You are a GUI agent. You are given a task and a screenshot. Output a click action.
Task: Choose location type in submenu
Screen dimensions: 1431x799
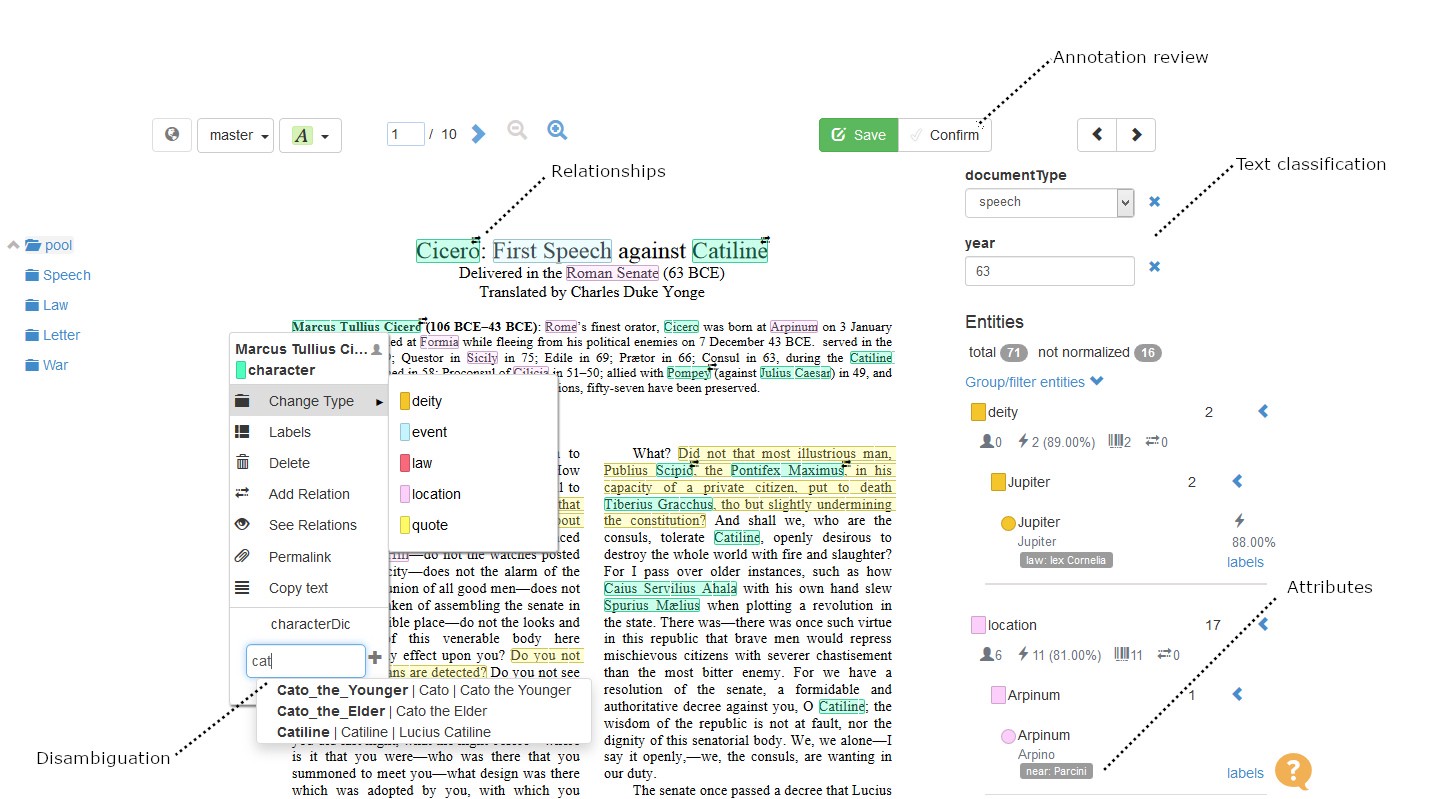pos(473,494)
